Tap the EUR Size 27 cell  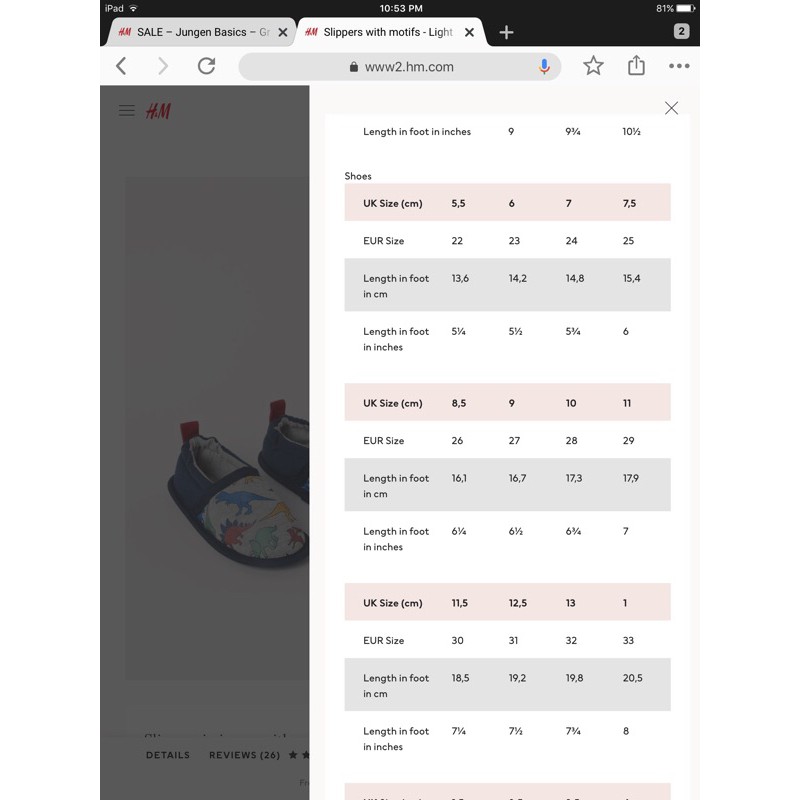point(515,440)
